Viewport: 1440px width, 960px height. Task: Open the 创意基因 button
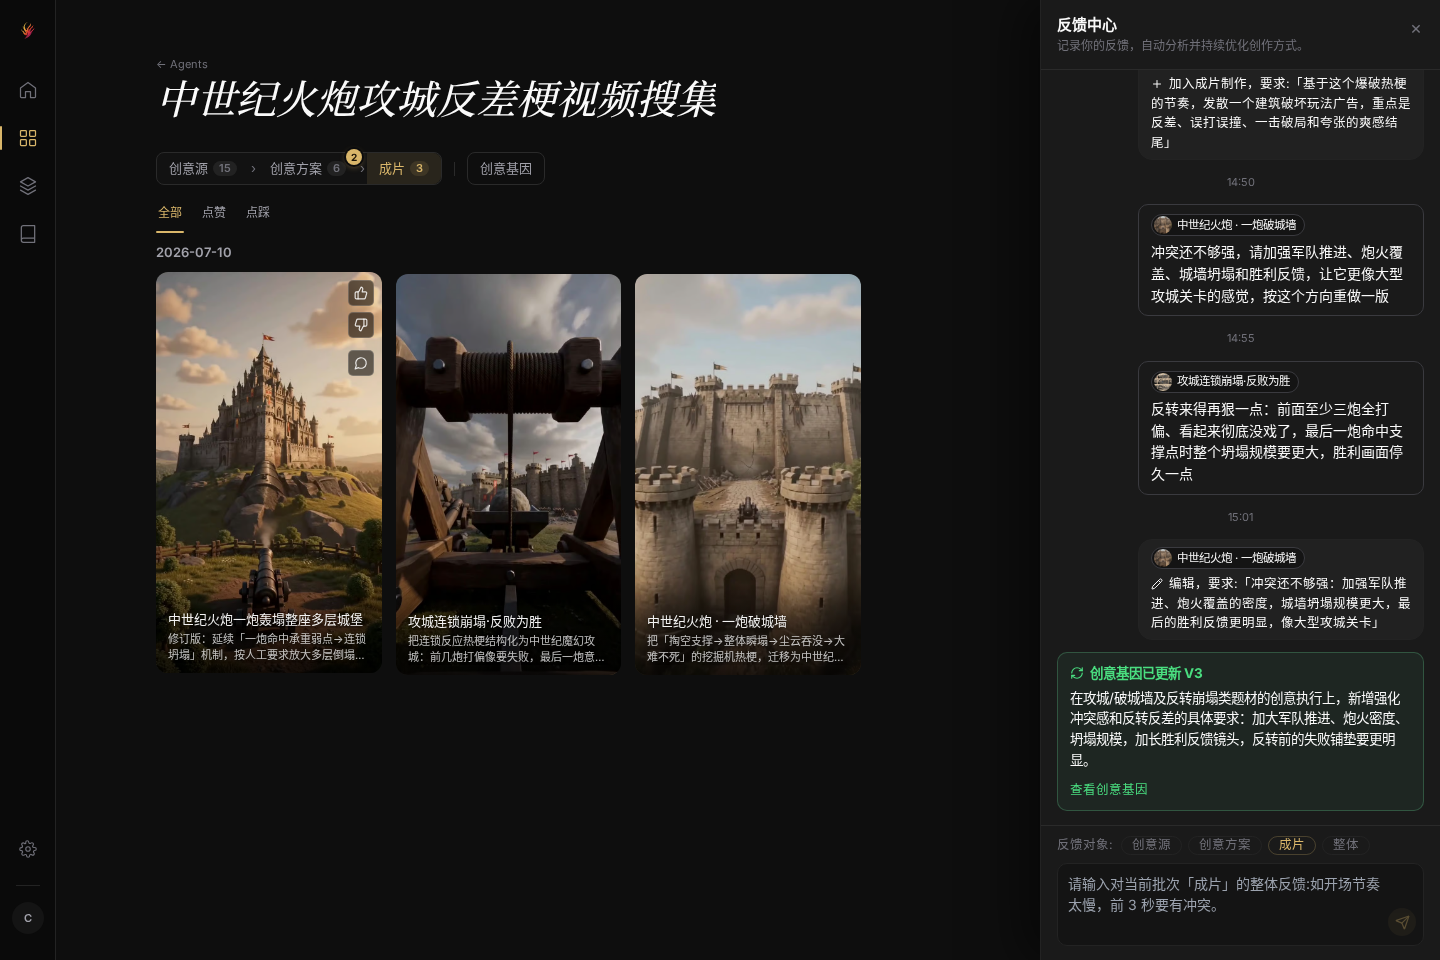(506, 169)
